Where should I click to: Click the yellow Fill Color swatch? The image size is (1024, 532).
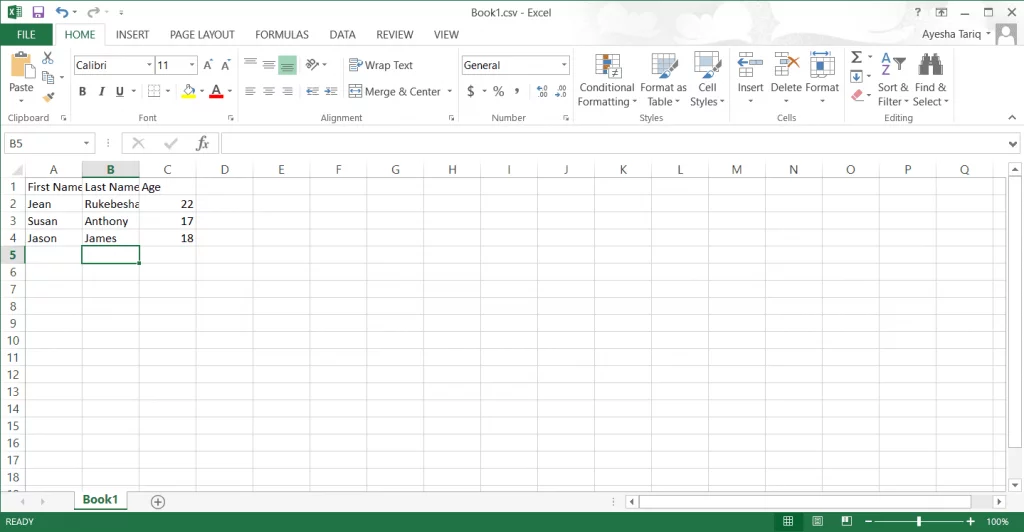(x=189, y=91)
